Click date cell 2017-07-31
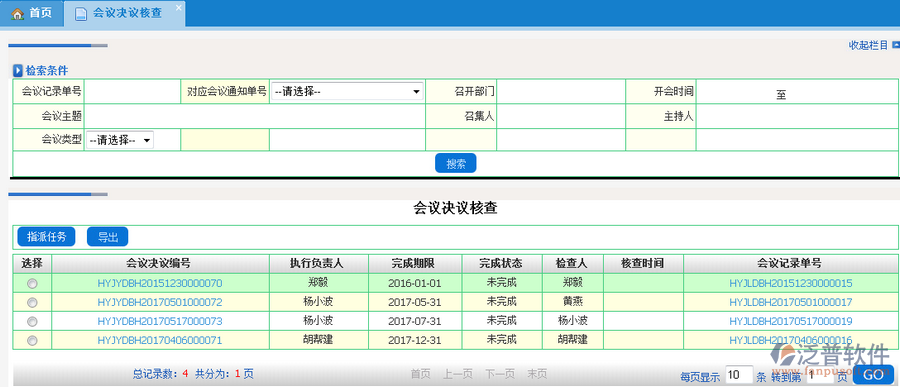900x387 pixels. coord(414,321)
